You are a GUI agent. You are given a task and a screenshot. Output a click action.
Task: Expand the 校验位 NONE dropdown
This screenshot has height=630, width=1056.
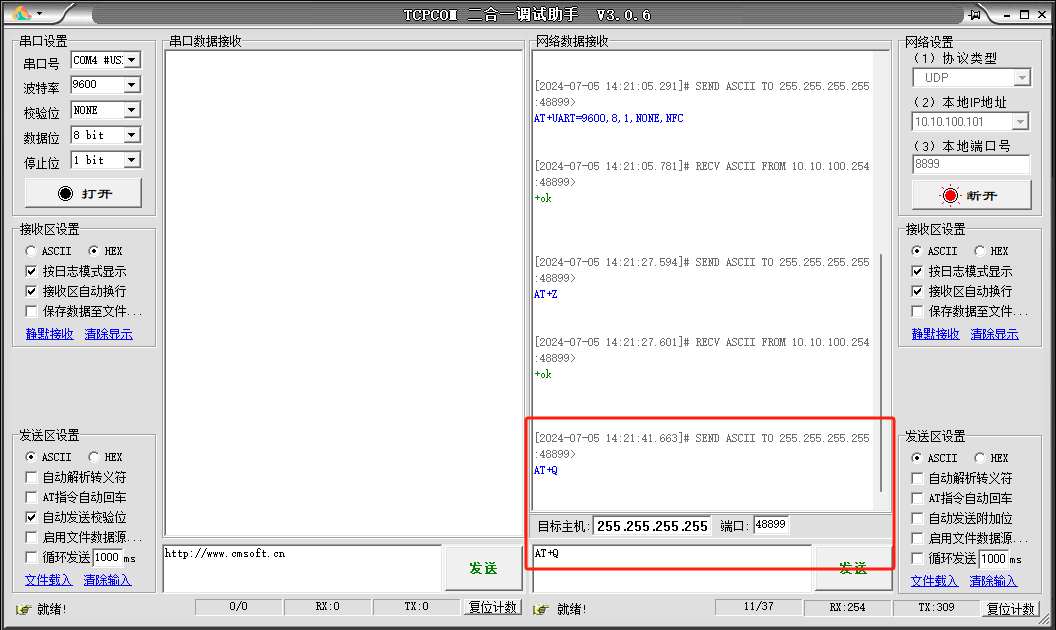[x=131, y=110]
